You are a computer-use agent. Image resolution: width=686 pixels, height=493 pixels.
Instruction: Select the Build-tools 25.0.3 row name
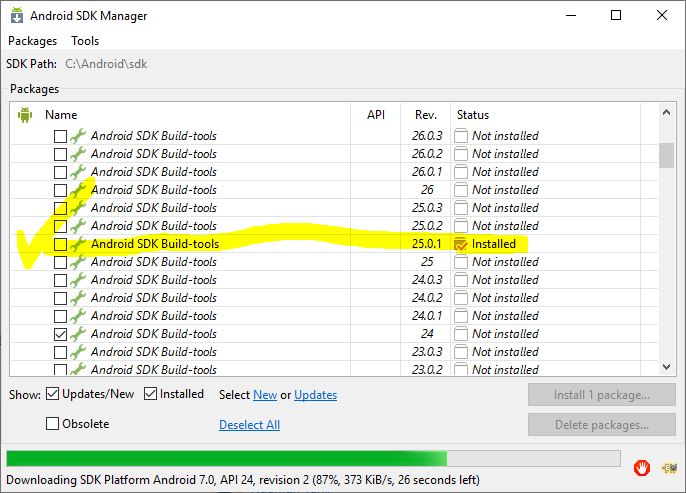pos(154,208)
